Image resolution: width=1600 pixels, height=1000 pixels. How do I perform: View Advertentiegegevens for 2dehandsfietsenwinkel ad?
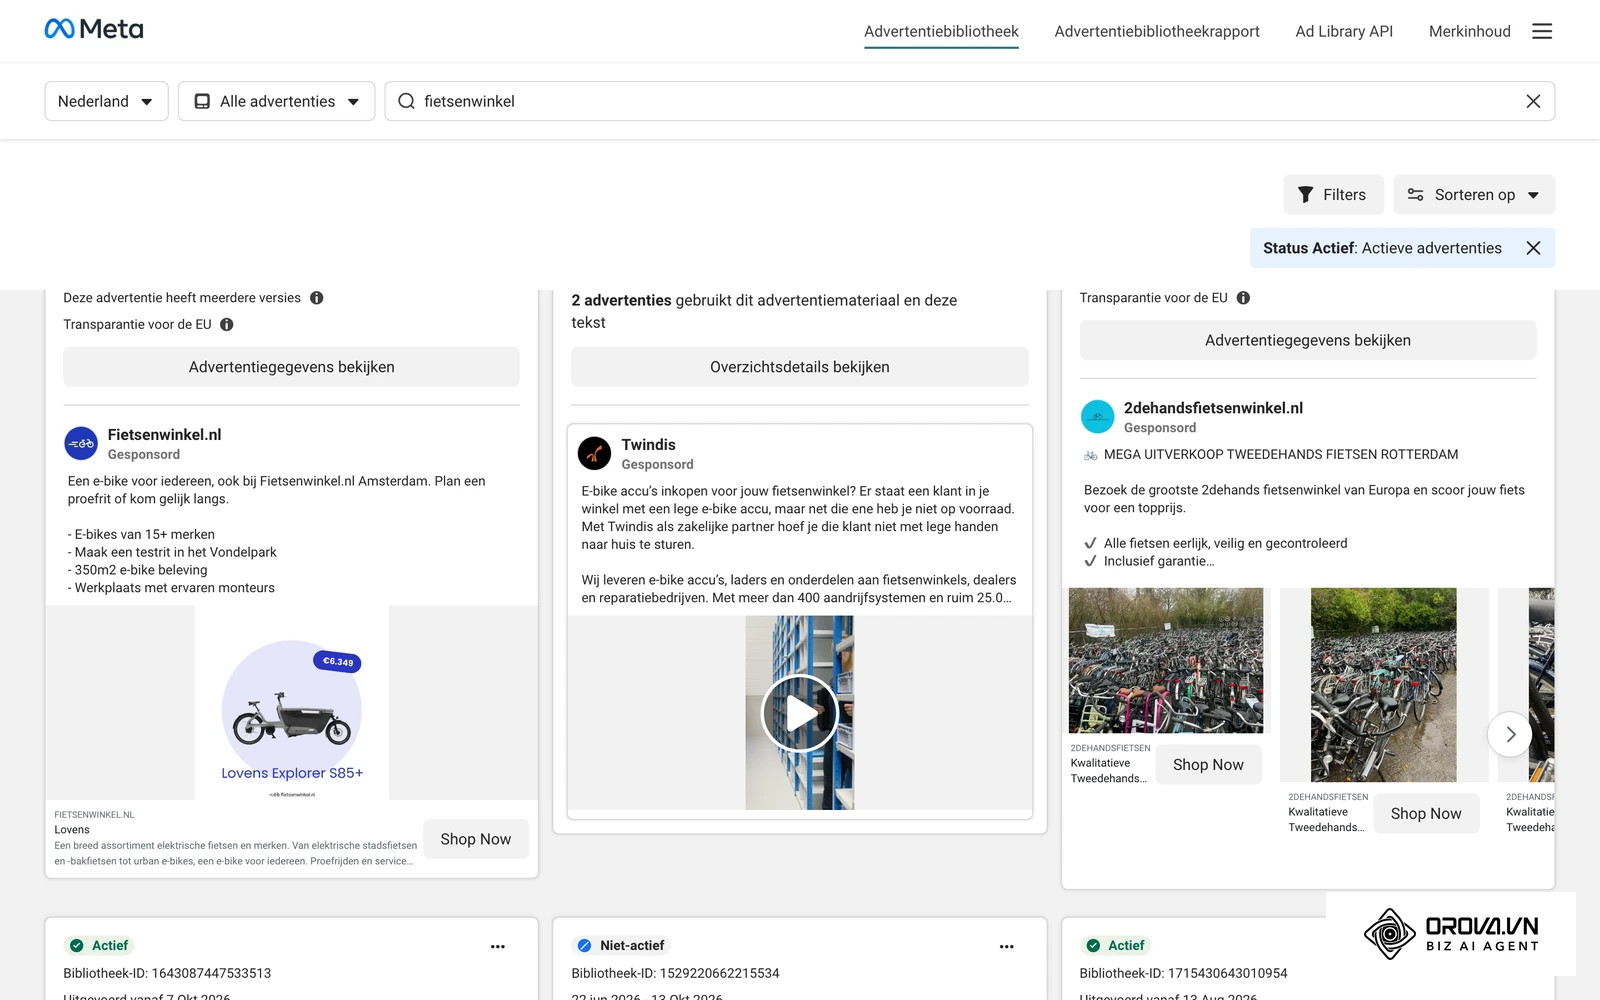coord(1307,340)
